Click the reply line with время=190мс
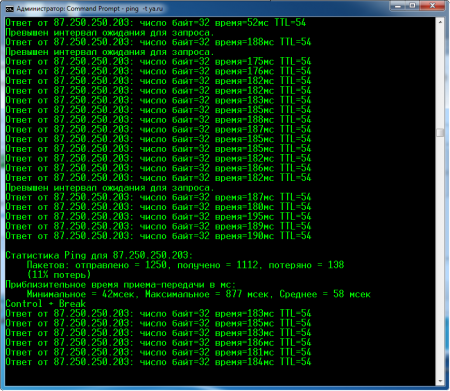Image resolution: width=450 pixels, height=391 pixels. pos(158,236)
